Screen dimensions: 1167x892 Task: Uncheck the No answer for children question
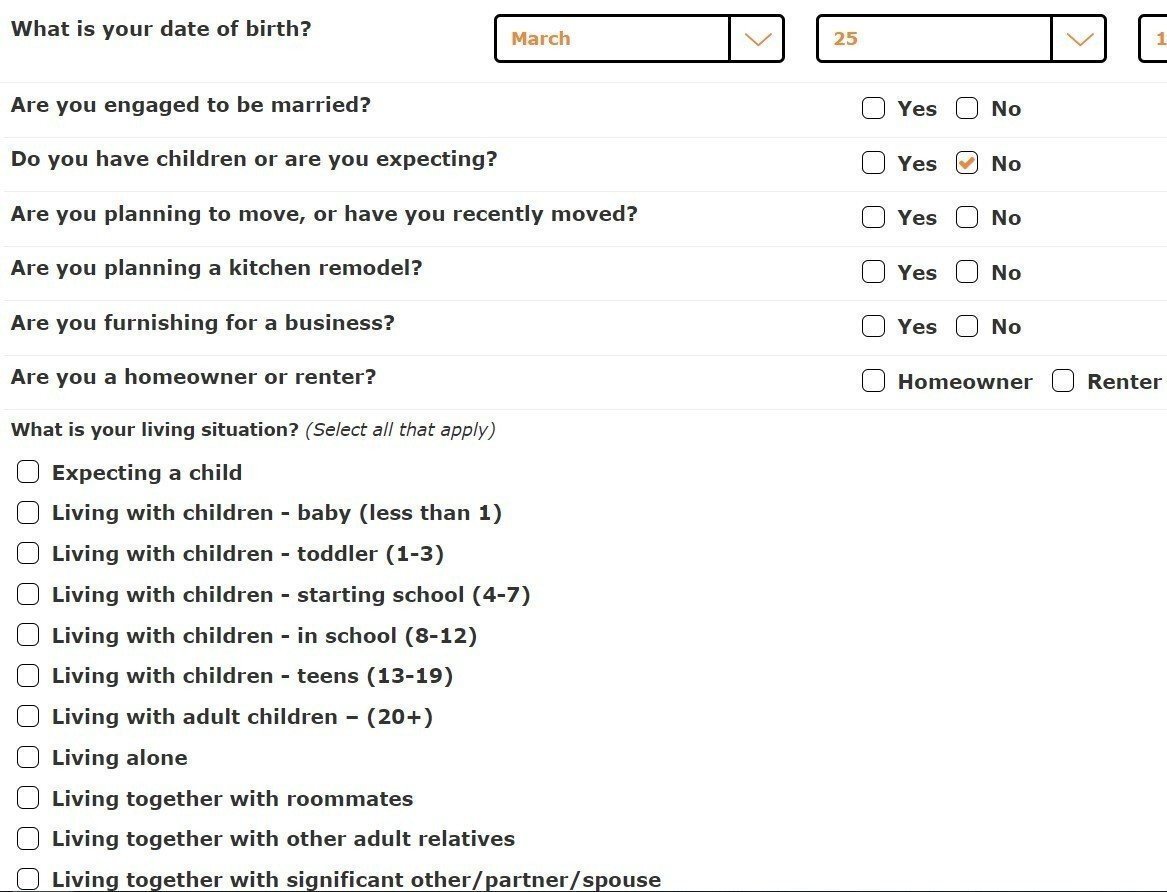[967, 162]
